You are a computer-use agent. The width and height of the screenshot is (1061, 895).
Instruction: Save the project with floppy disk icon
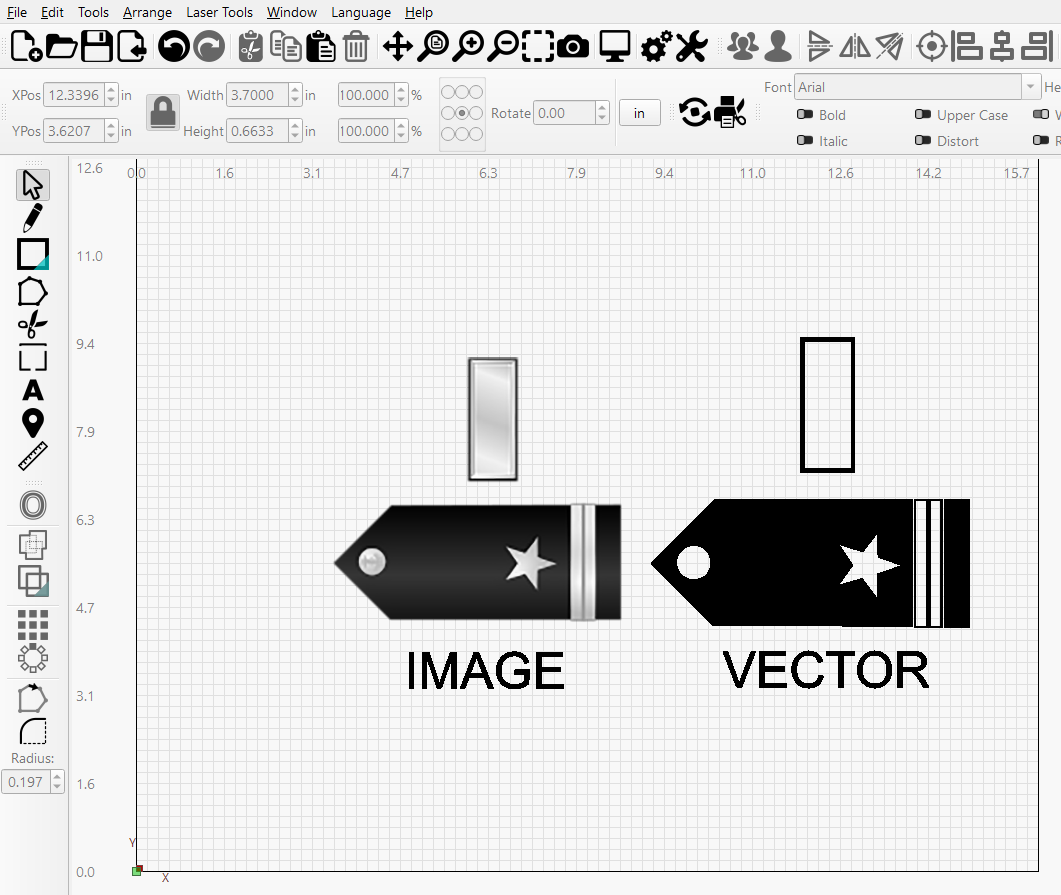point(97,47)
